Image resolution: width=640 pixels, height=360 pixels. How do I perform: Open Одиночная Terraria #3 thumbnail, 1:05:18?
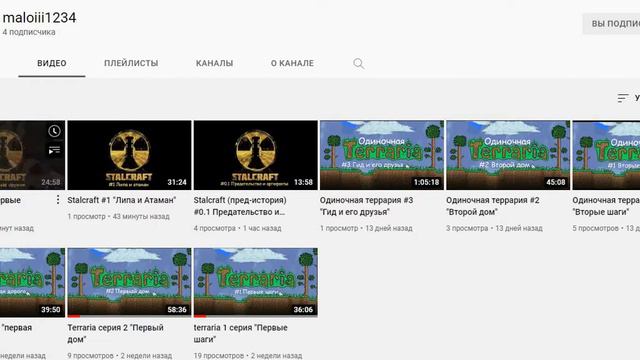[x=382, y=155]
